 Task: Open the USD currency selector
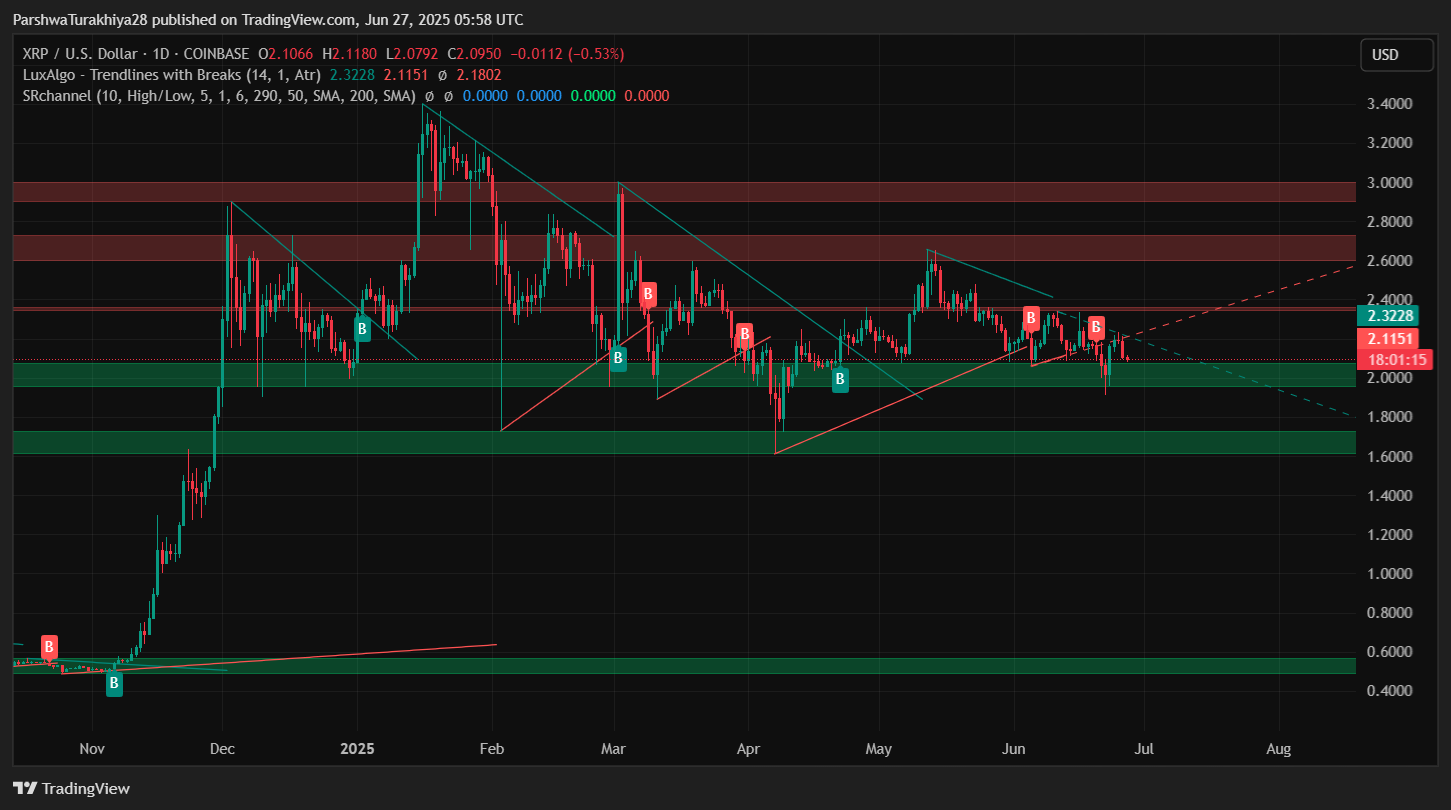1396,55
